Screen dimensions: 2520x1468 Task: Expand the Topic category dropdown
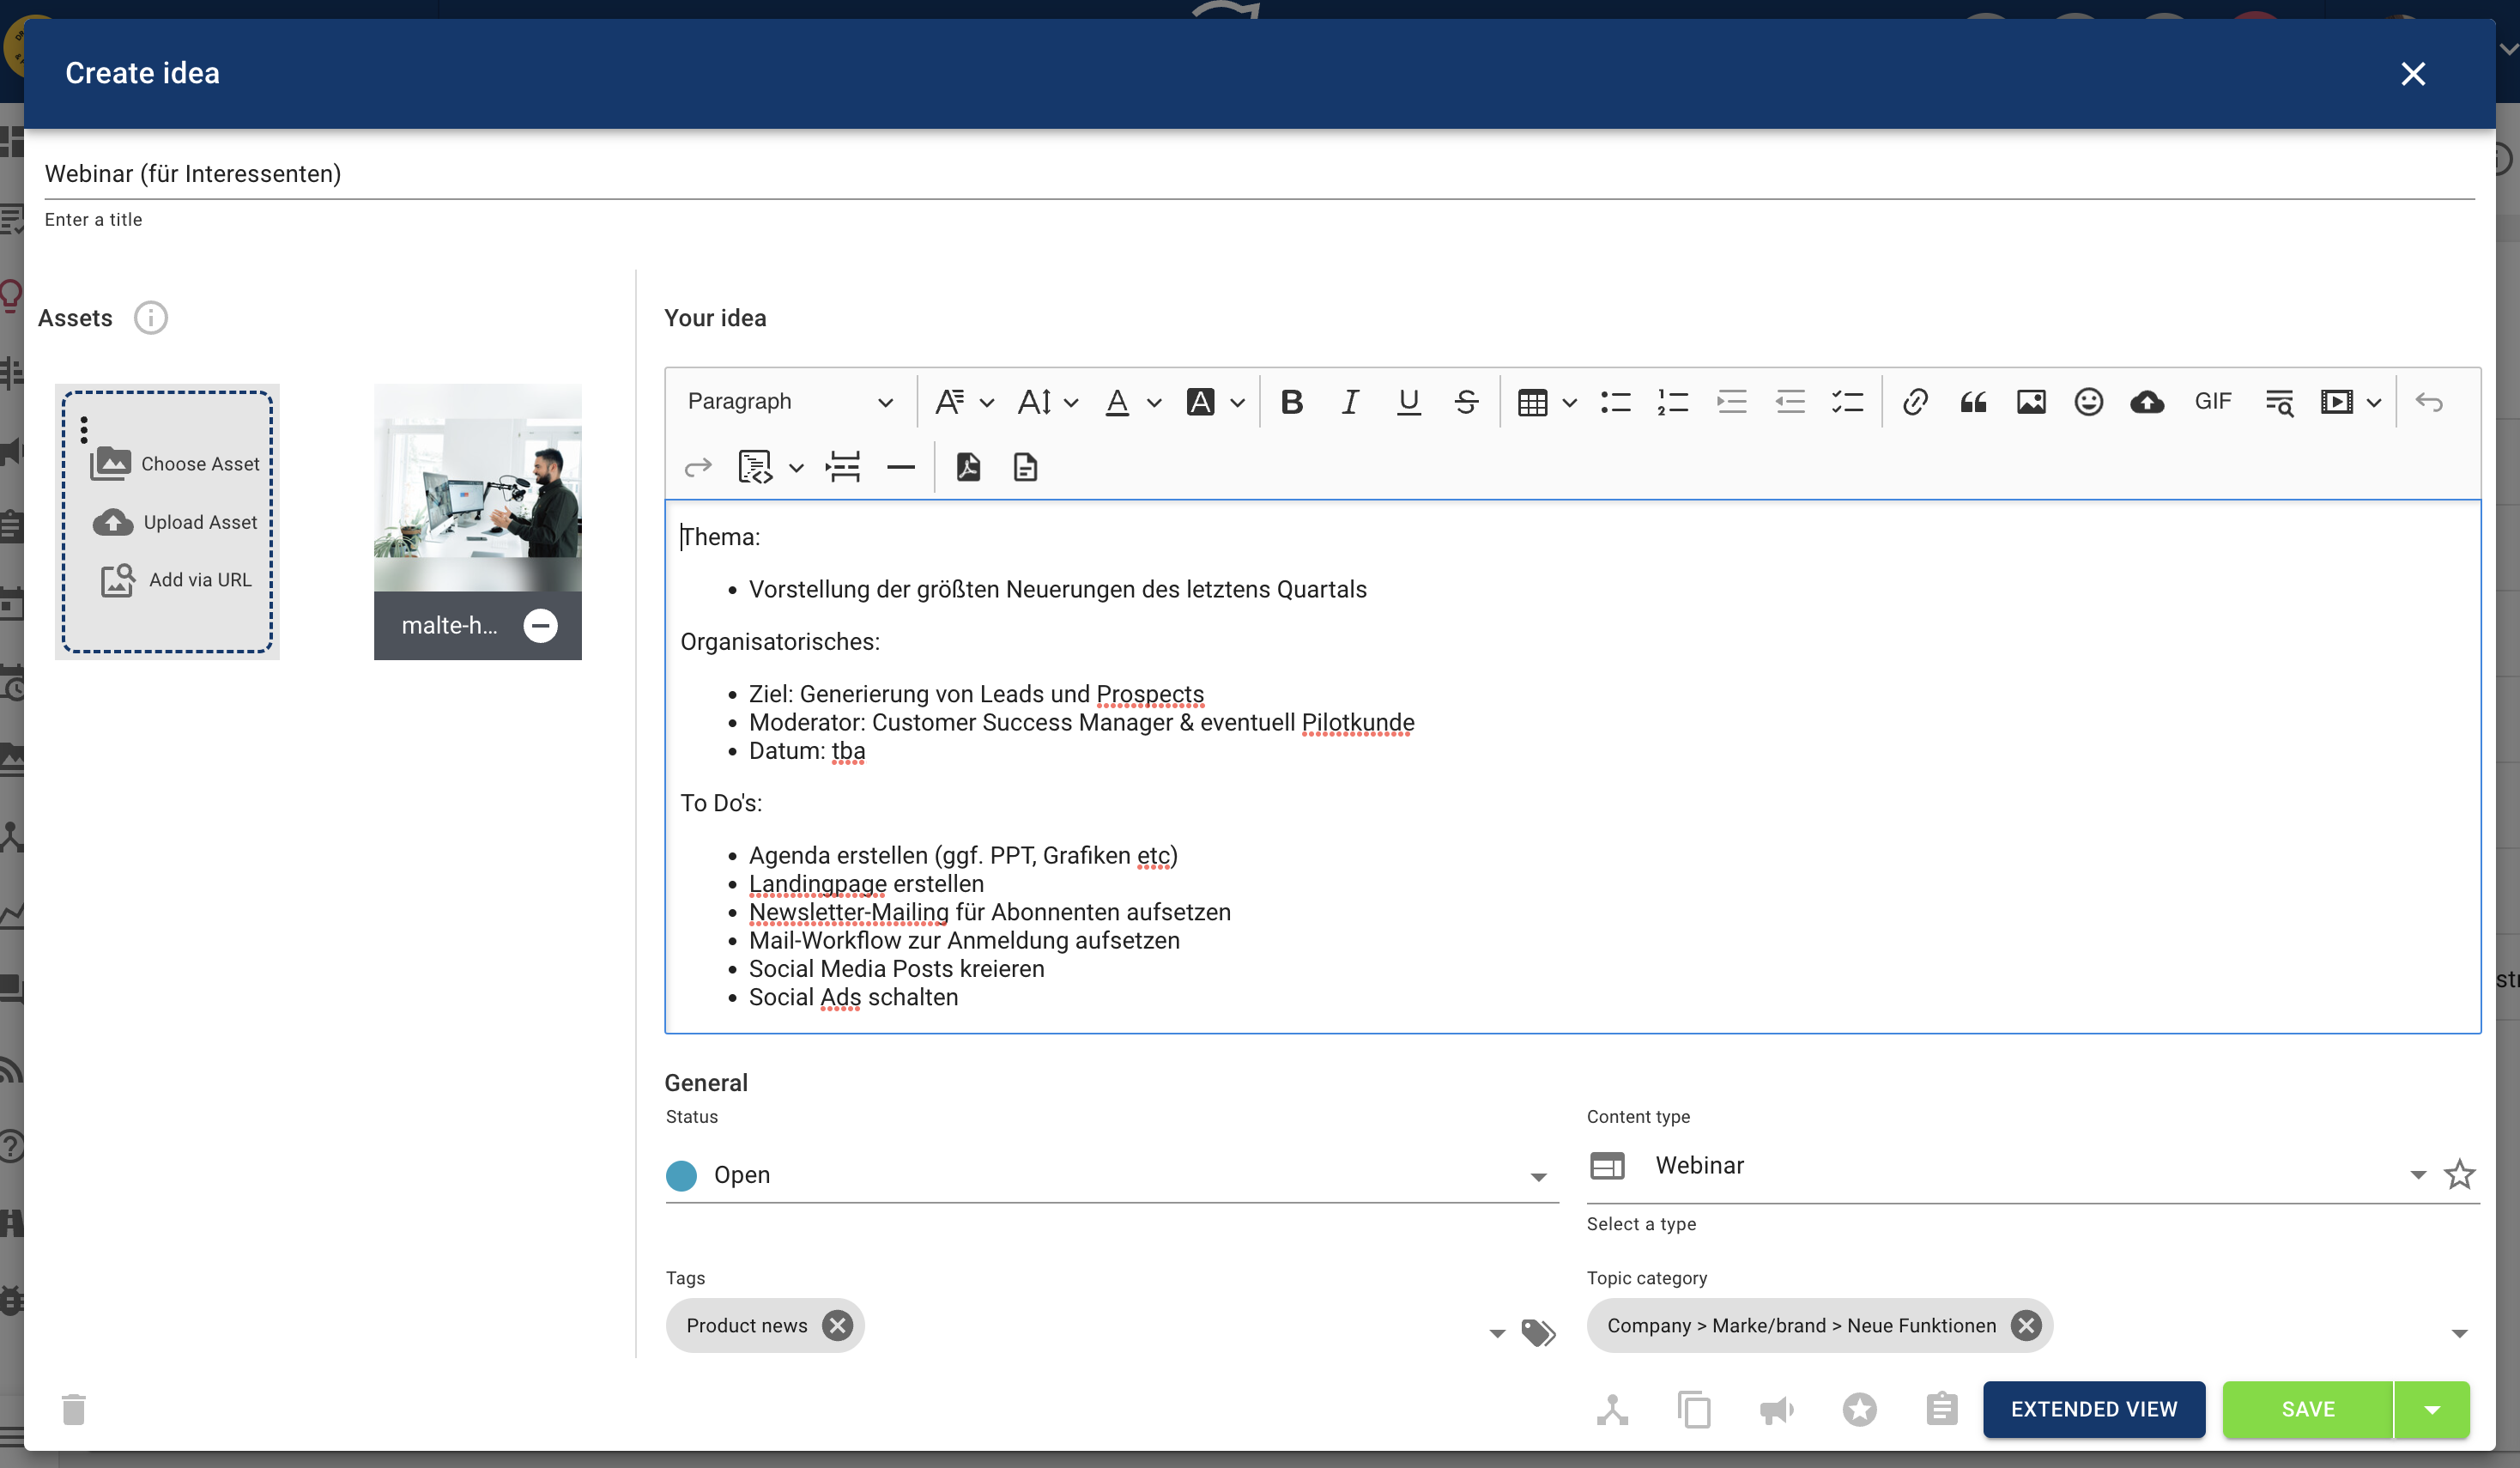pyautogui.click(x=2459, y=1333)
